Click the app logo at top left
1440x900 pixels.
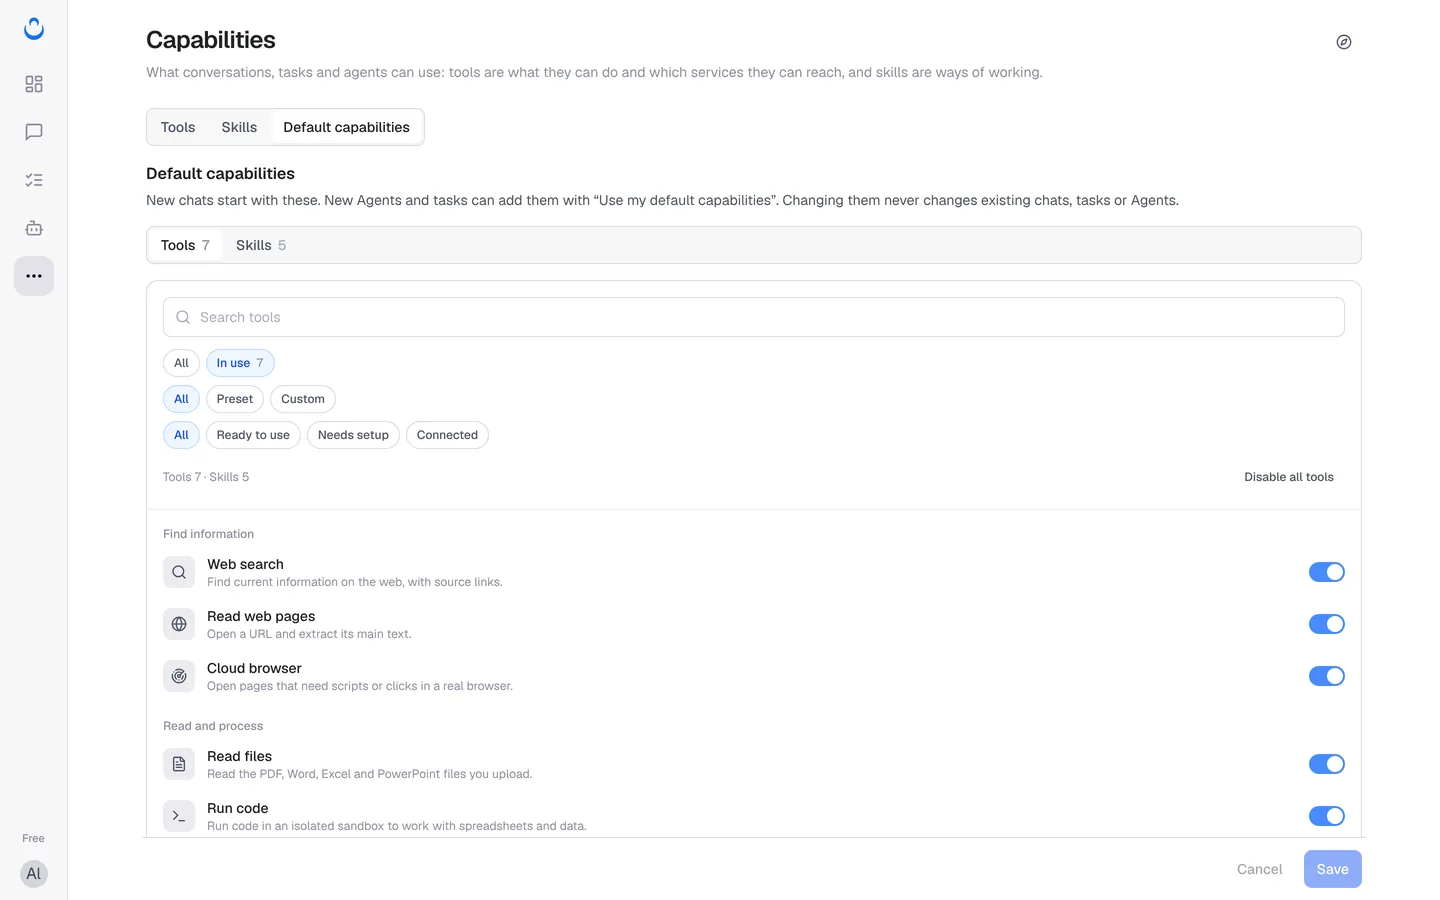tap(34, 29)
